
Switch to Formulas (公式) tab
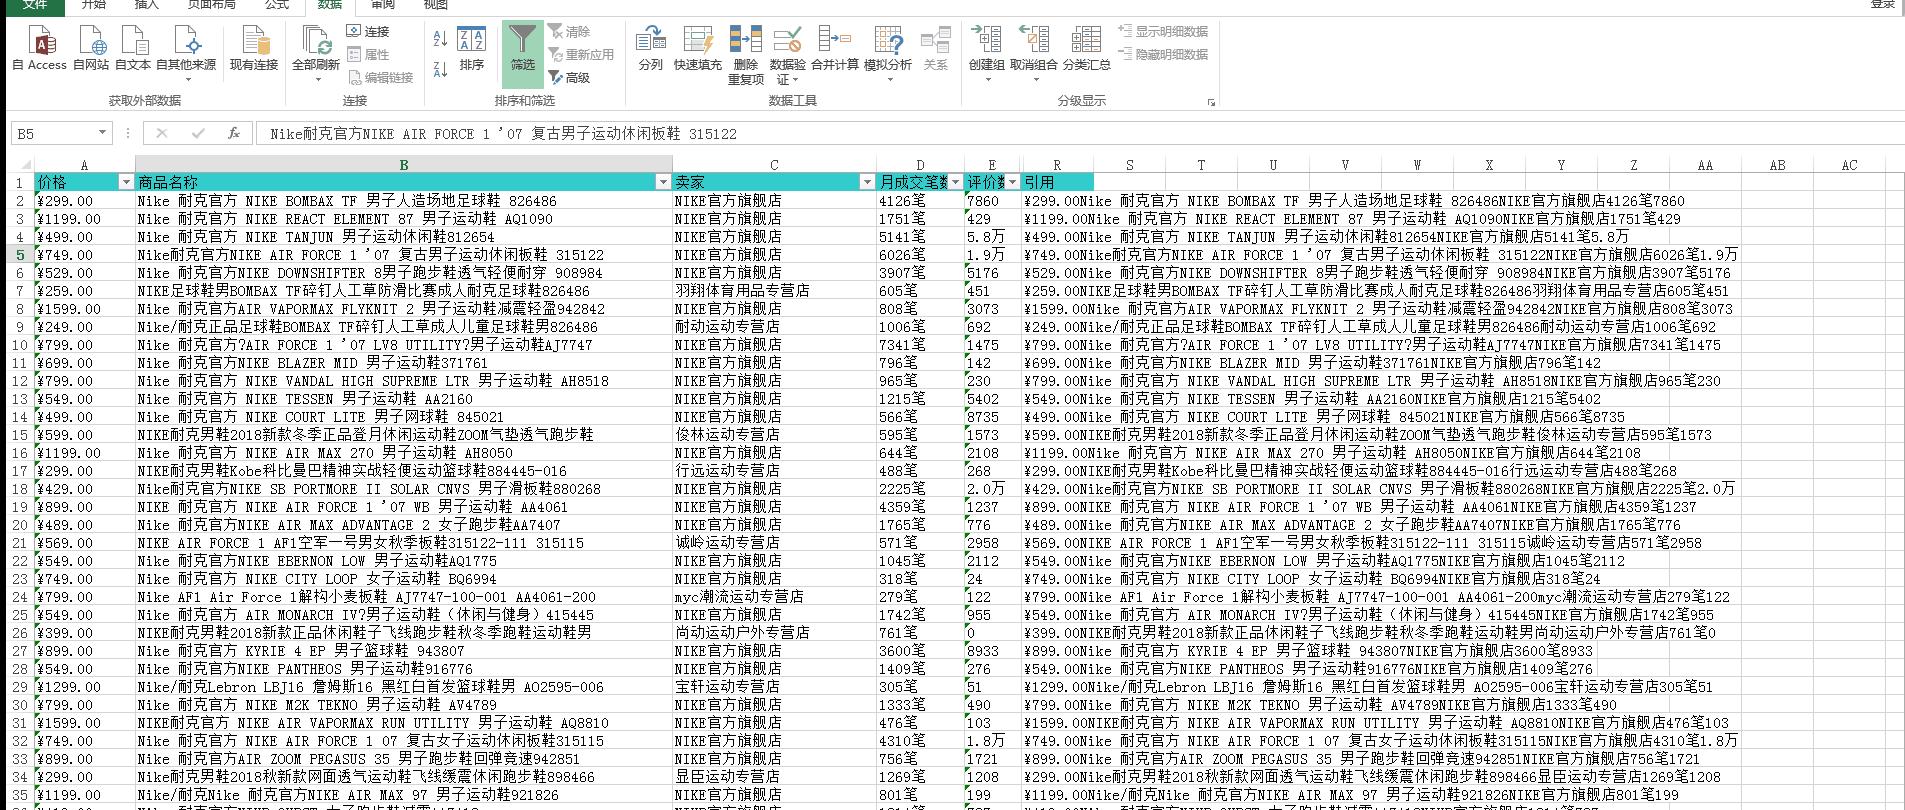coord(277,5)
